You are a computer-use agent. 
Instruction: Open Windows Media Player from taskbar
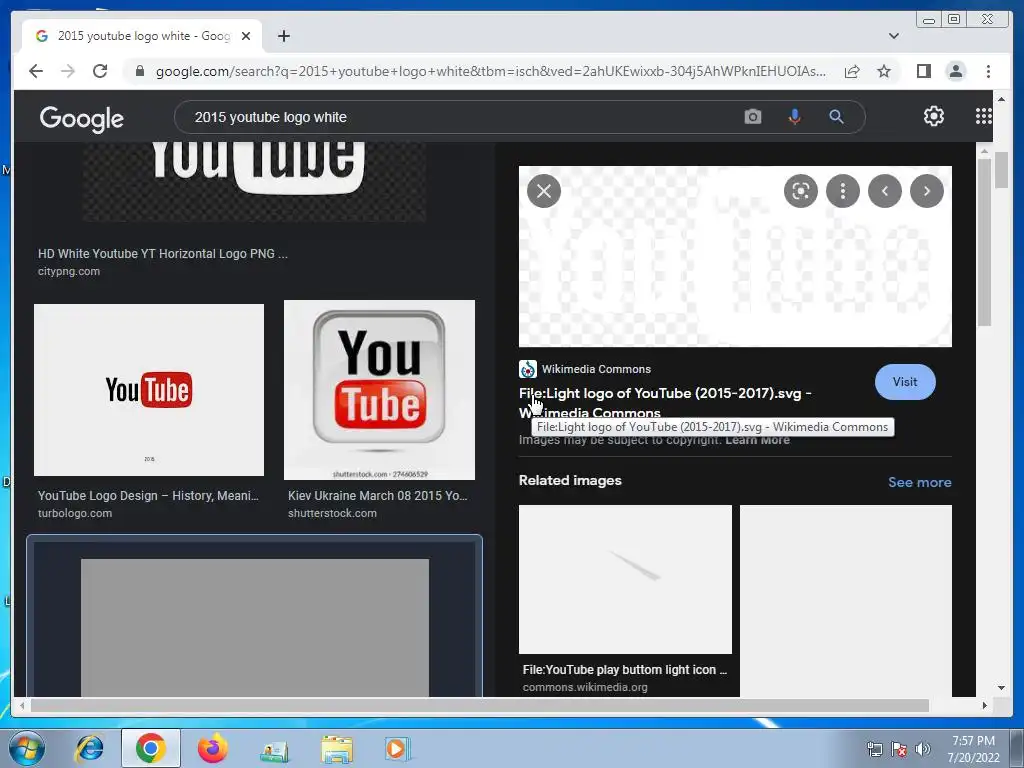[396, 748]
